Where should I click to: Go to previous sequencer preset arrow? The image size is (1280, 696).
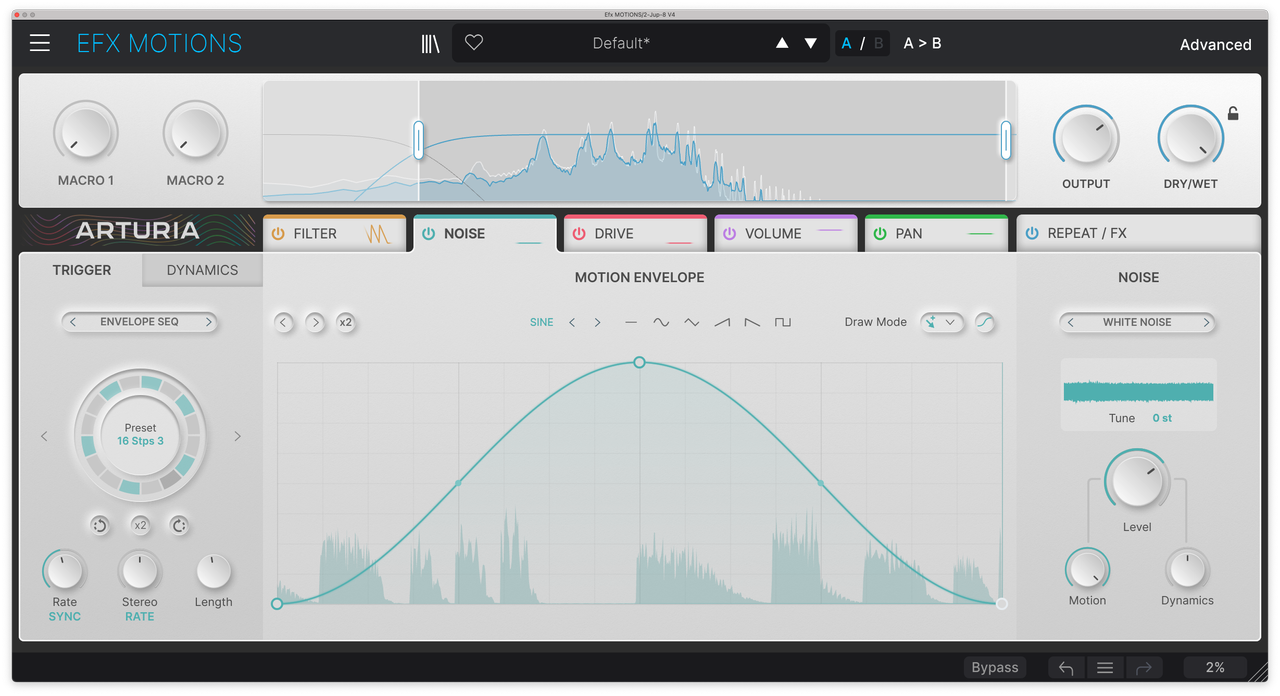[44, 436]
